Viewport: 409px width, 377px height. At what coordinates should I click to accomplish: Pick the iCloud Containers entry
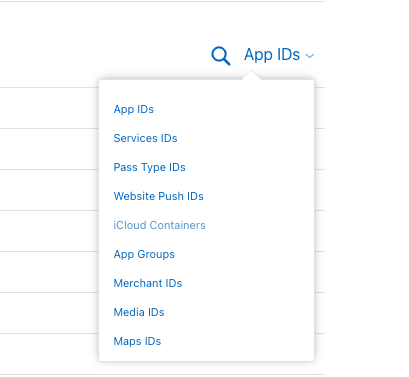(159, 225)
